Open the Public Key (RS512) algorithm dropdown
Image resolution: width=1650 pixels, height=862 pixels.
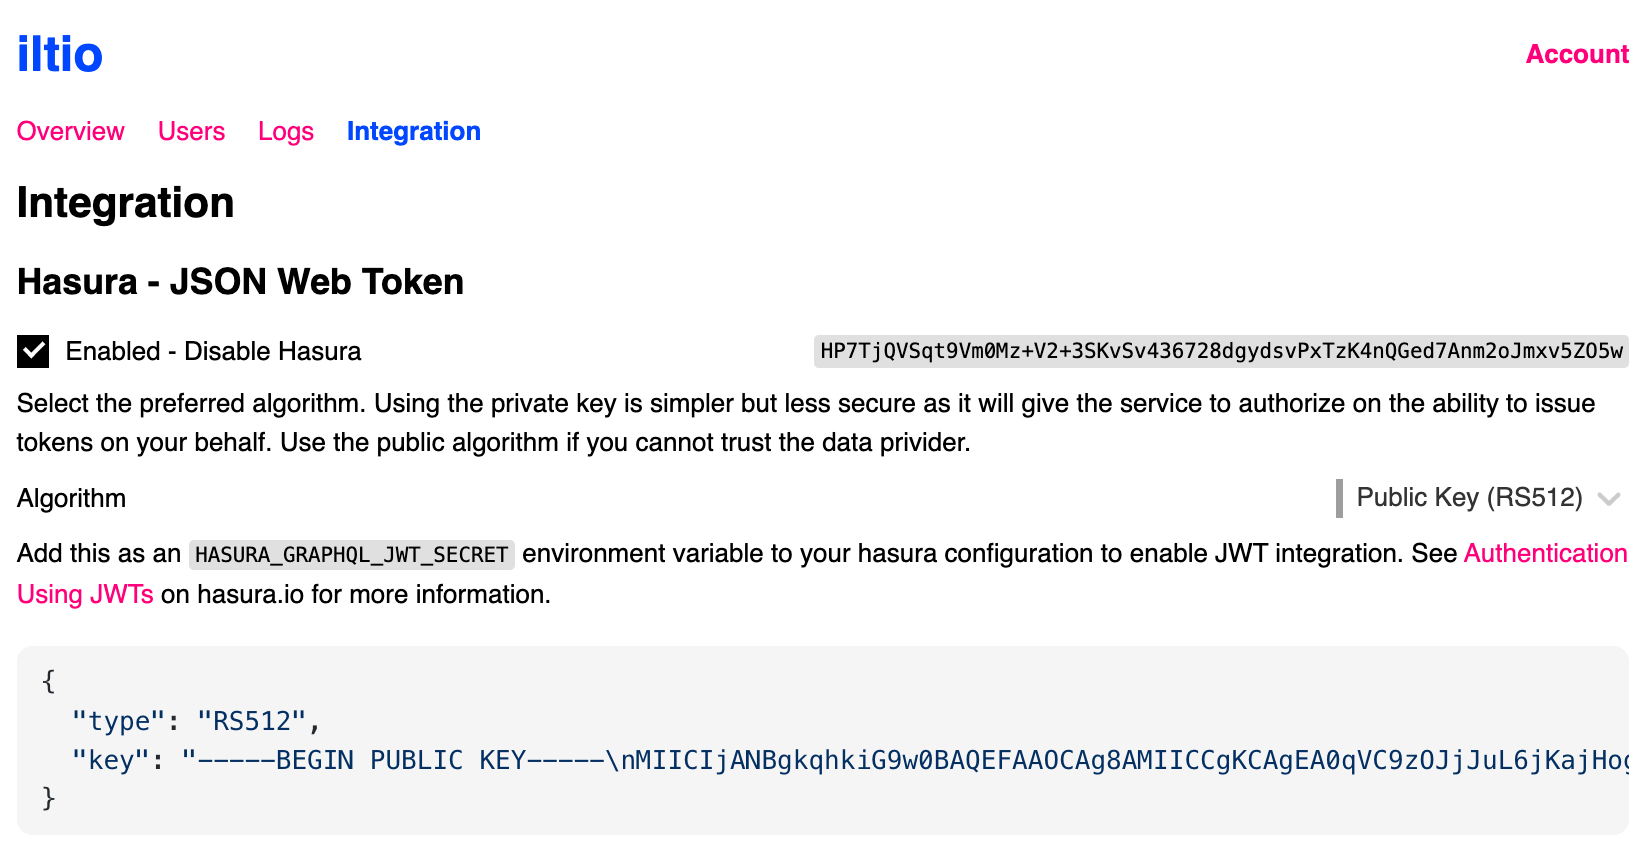point(1468,497)
